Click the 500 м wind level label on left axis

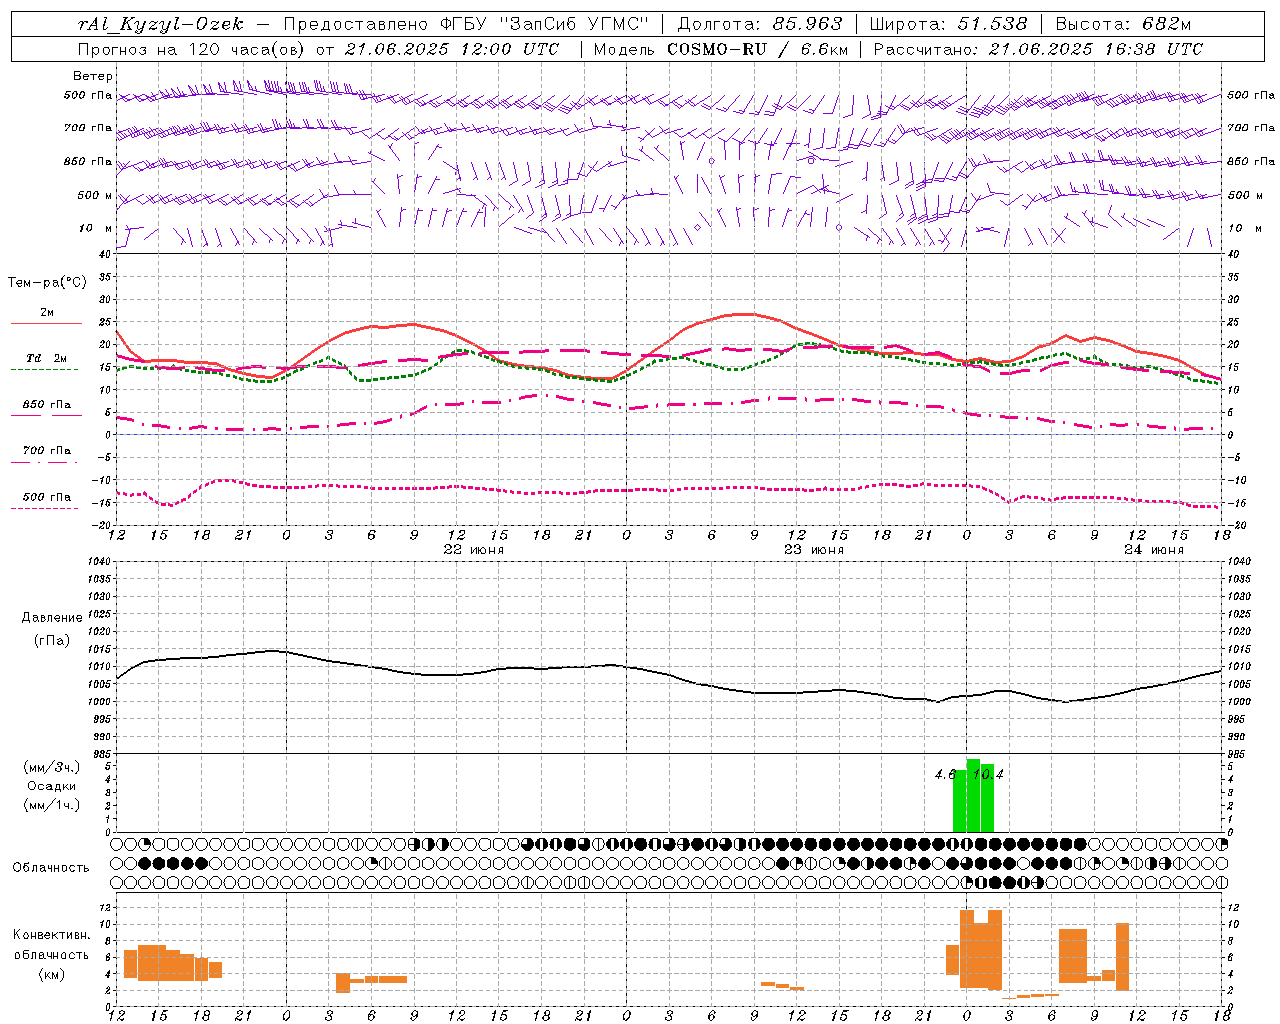[x=95, y=195]
